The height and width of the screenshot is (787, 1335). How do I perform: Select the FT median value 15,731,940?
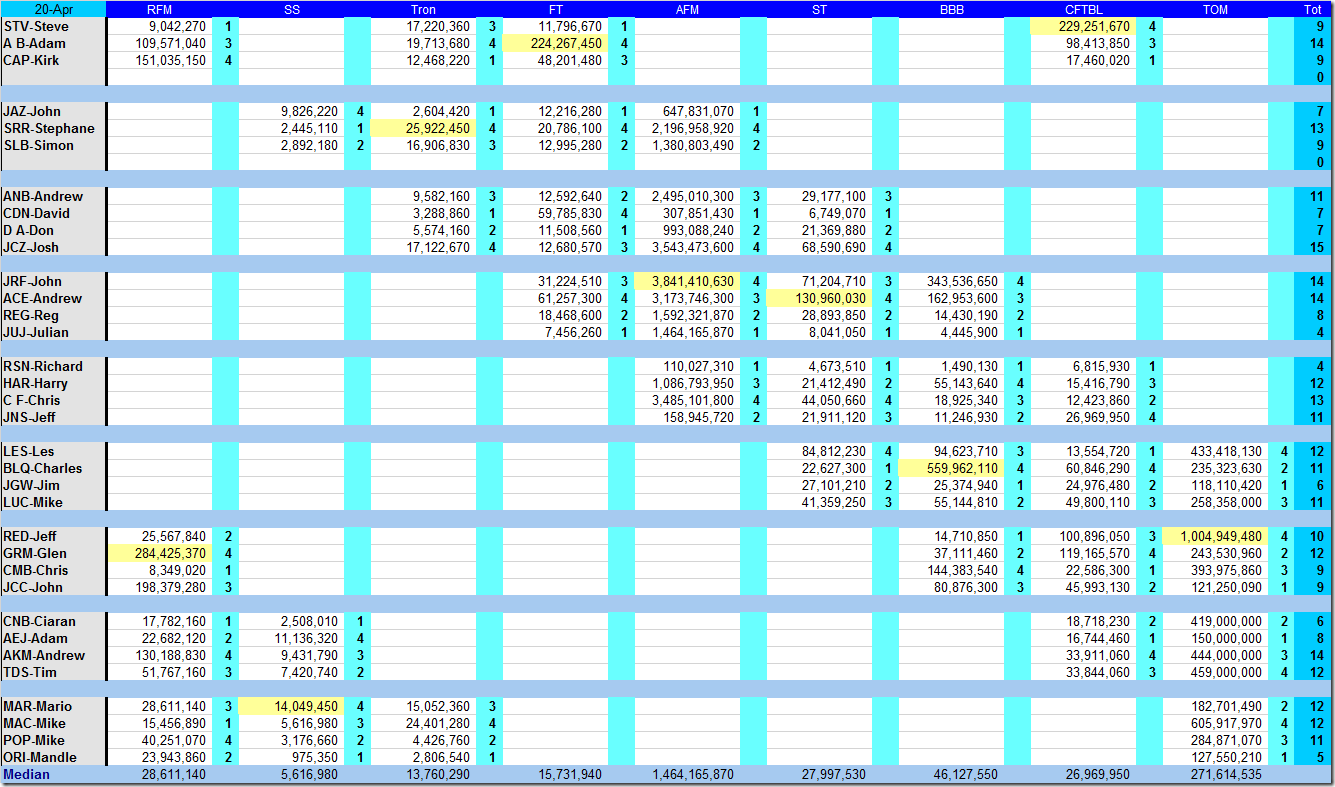555,774
